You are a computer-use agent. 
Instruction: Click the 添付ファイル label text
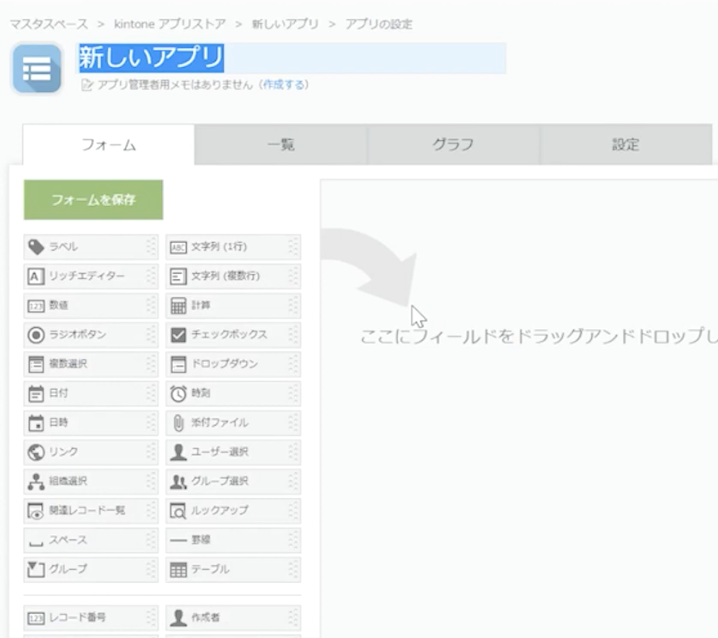[220, 423]
